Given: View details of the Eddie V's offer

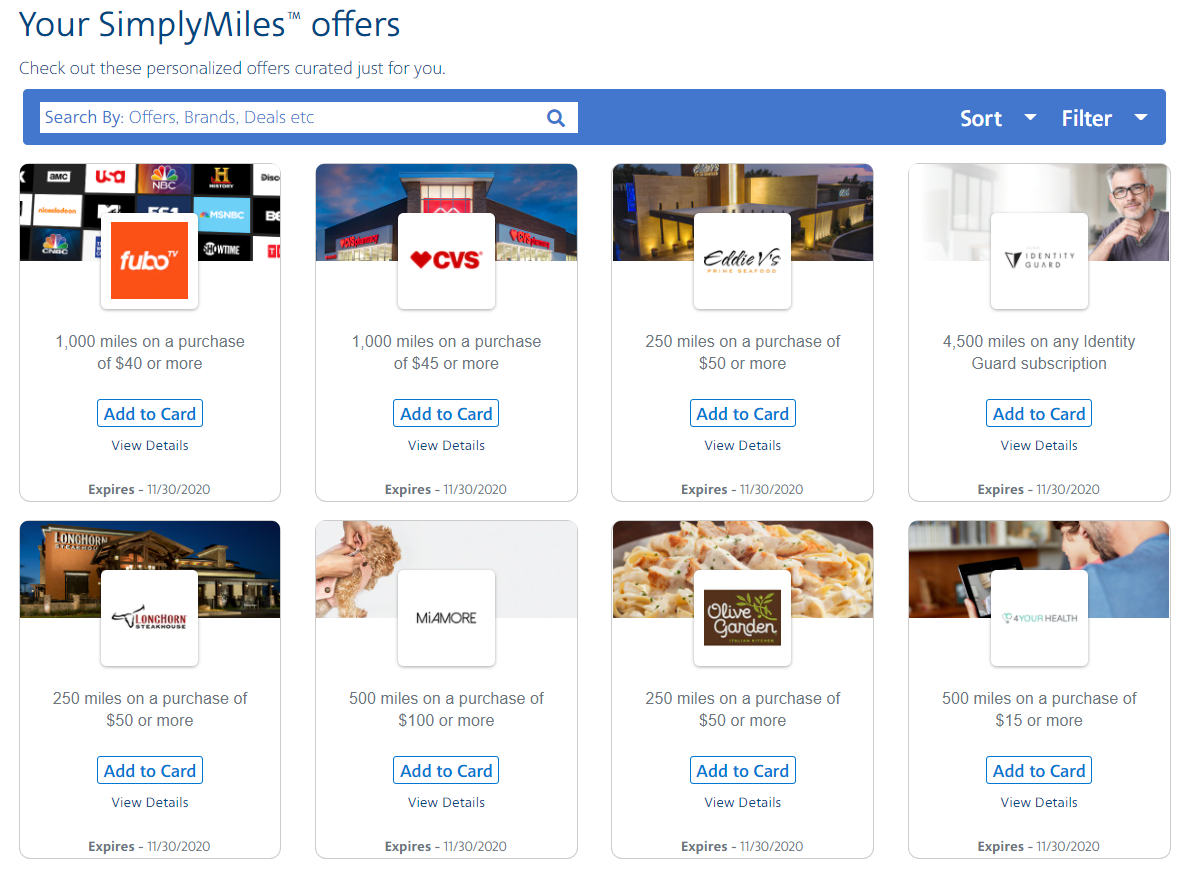Looking at the screenshot, I should tap(742, 445).
